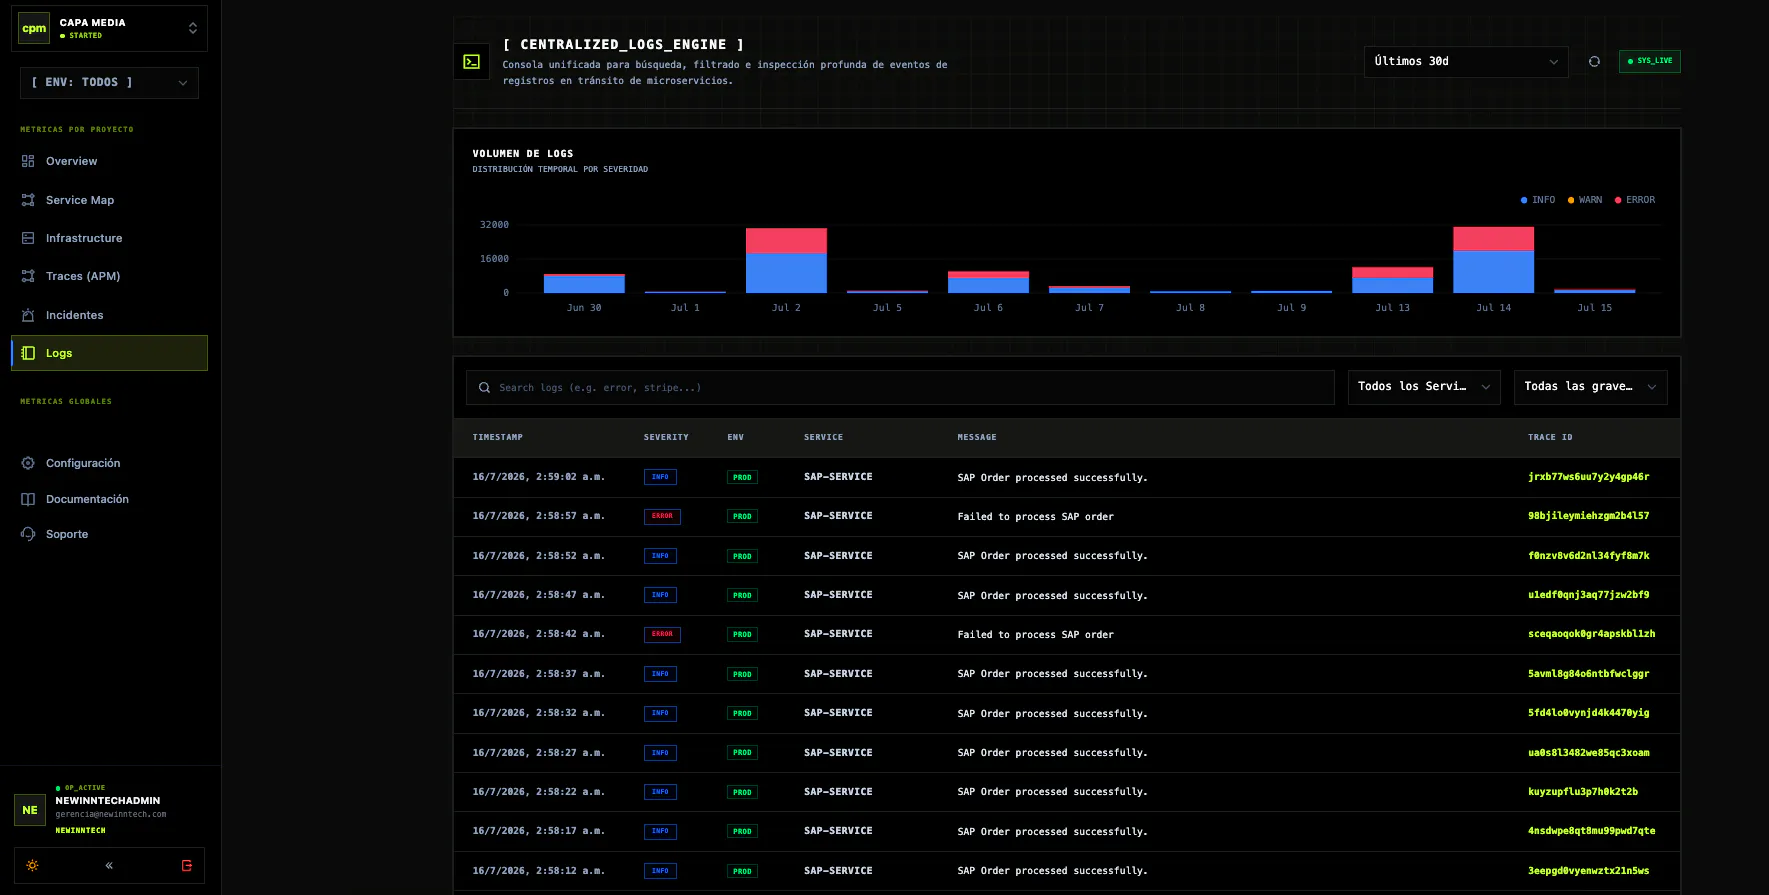
Task: Open trace ID jrxb77ws6uu7y2y4gp46r
Action: pos(1588,477)
